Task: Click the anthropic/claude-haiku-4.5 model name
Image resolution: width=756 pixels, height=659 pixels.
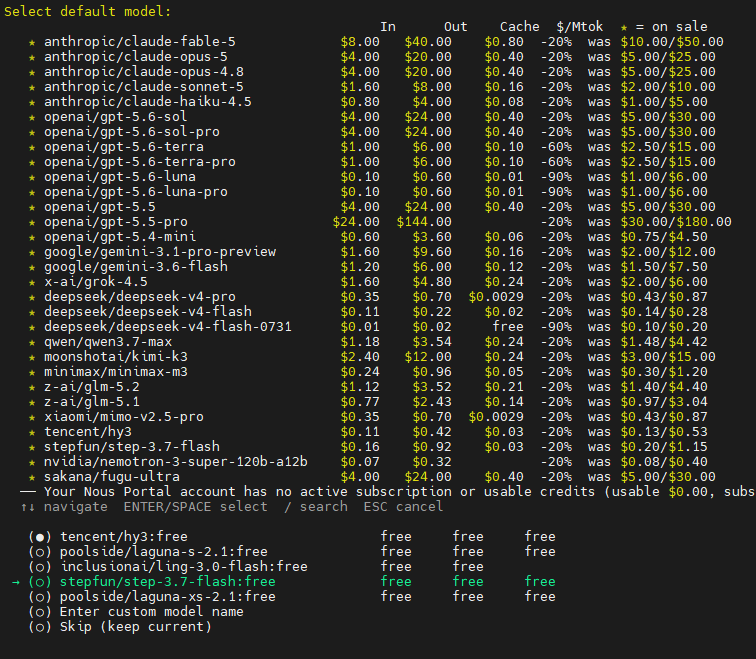Action: pyautogui.click(x=148, y=102)
